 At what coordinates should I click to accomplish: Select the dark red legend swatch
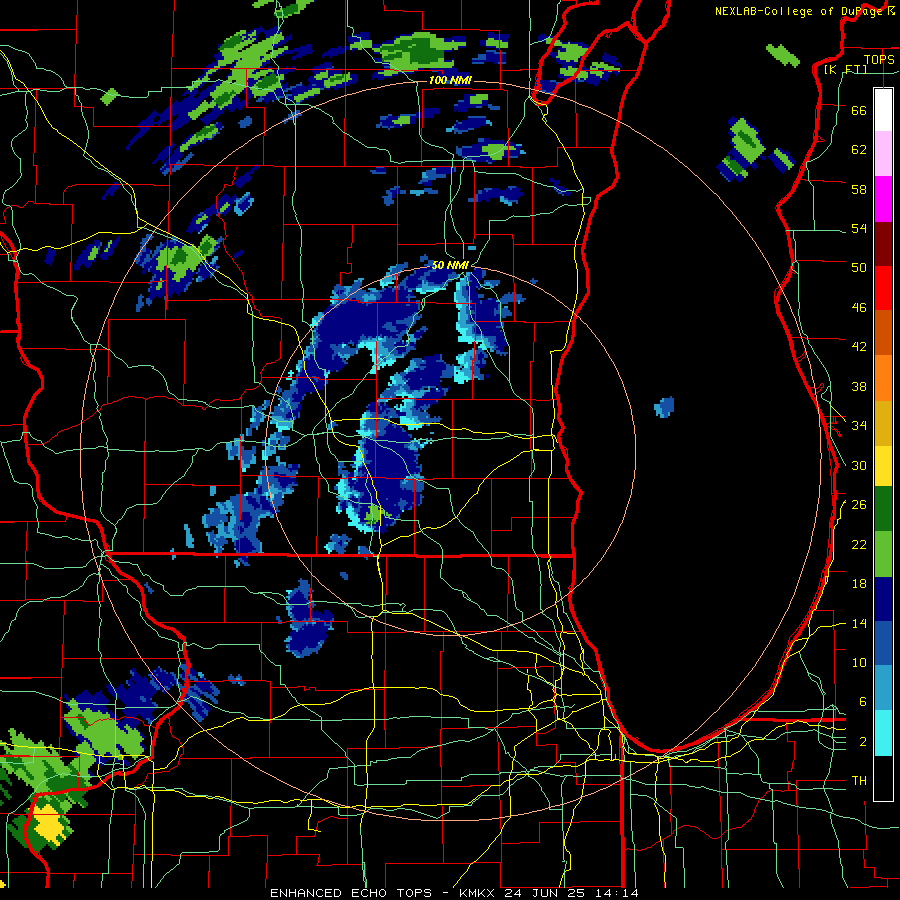tap(883, 244)
